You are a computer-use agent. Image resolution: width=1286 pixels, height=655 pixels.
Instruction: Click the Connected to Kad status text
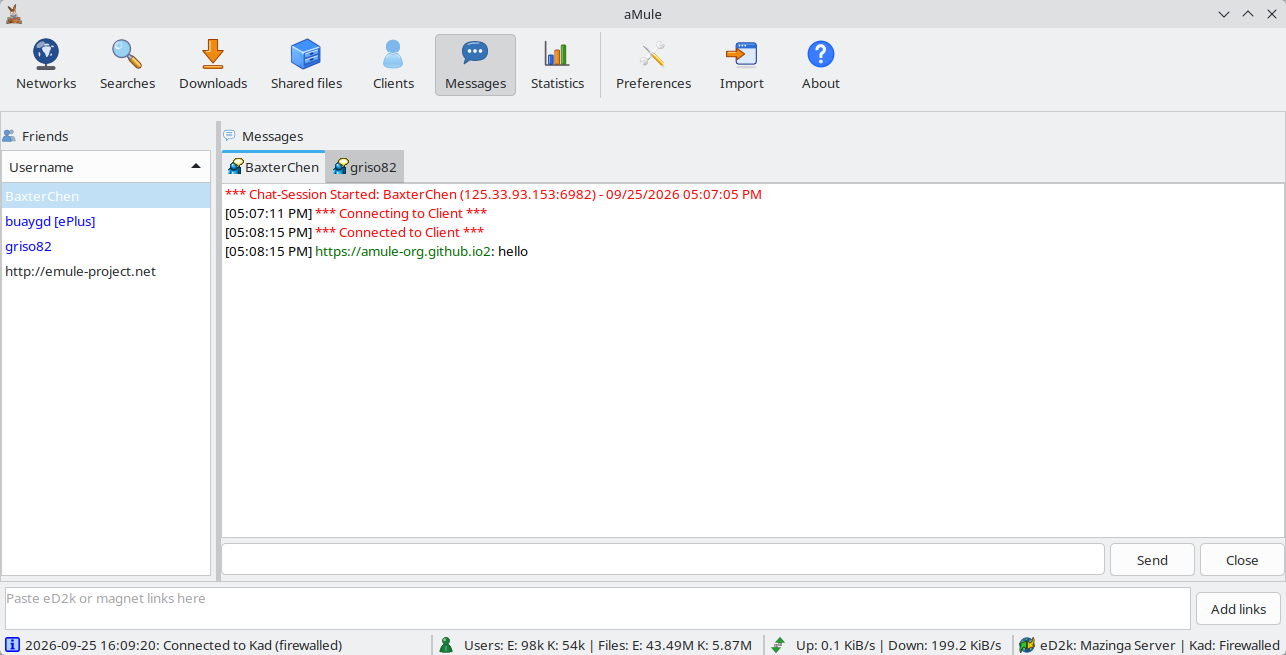(x=184, y=645)
